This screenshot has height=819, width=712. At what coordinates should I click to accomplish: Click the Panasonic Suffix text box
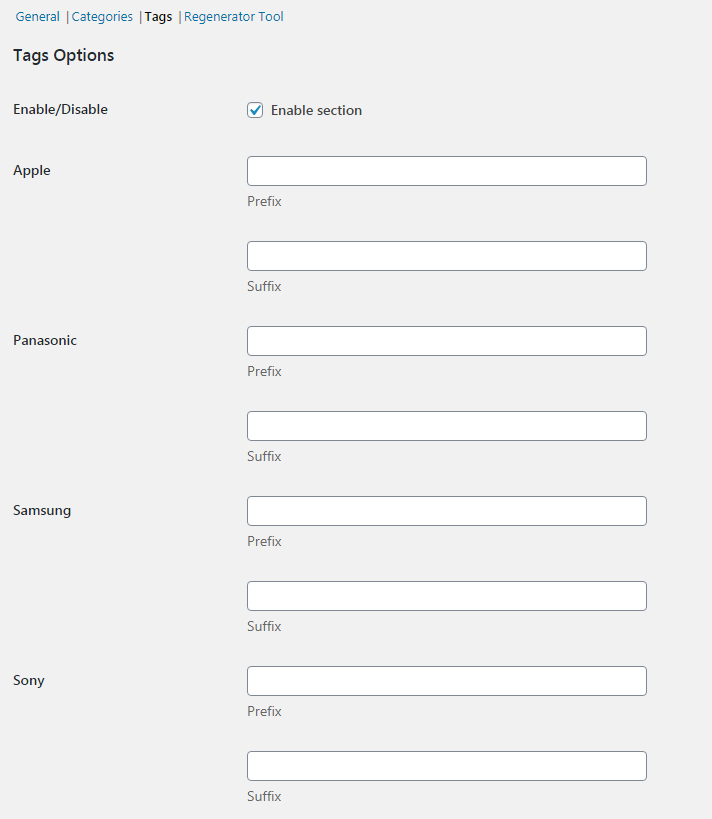coord(447,426)
